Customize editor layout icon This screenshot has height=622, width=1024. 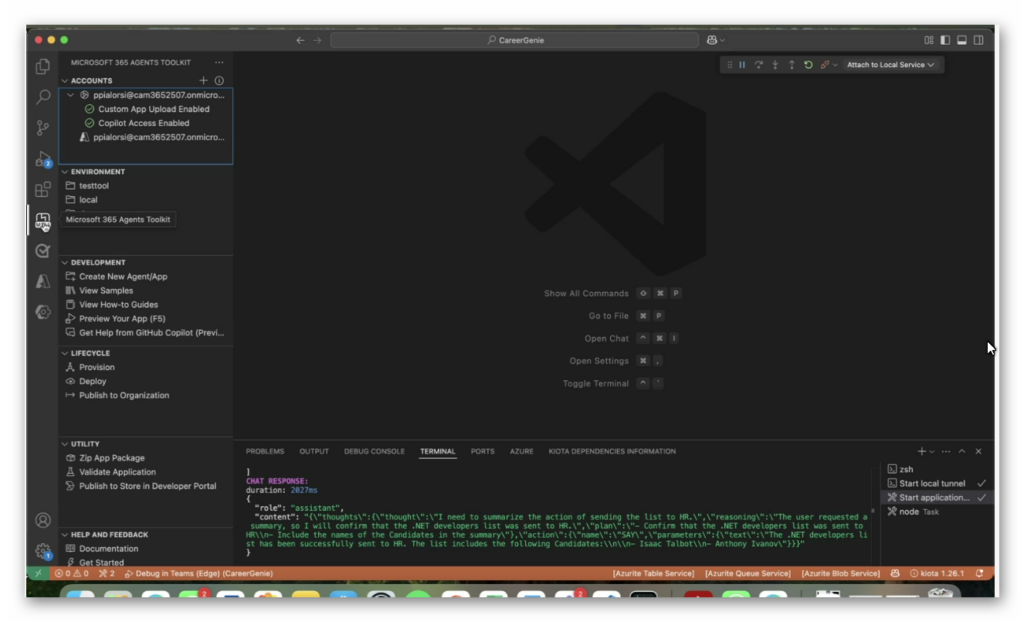[929, 41]
